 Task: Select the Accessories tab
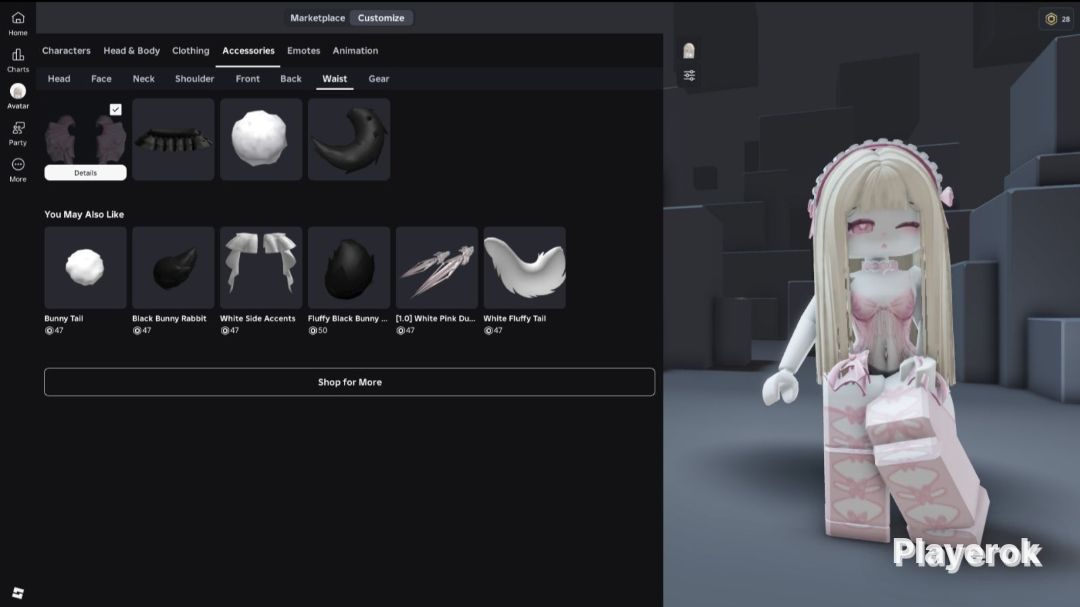pyautogui.click(x=248, y=50)
